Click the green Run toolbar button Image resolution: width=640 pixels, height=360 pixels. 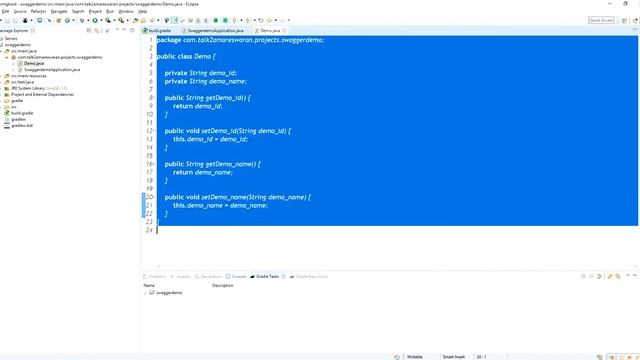pos(95,20)
